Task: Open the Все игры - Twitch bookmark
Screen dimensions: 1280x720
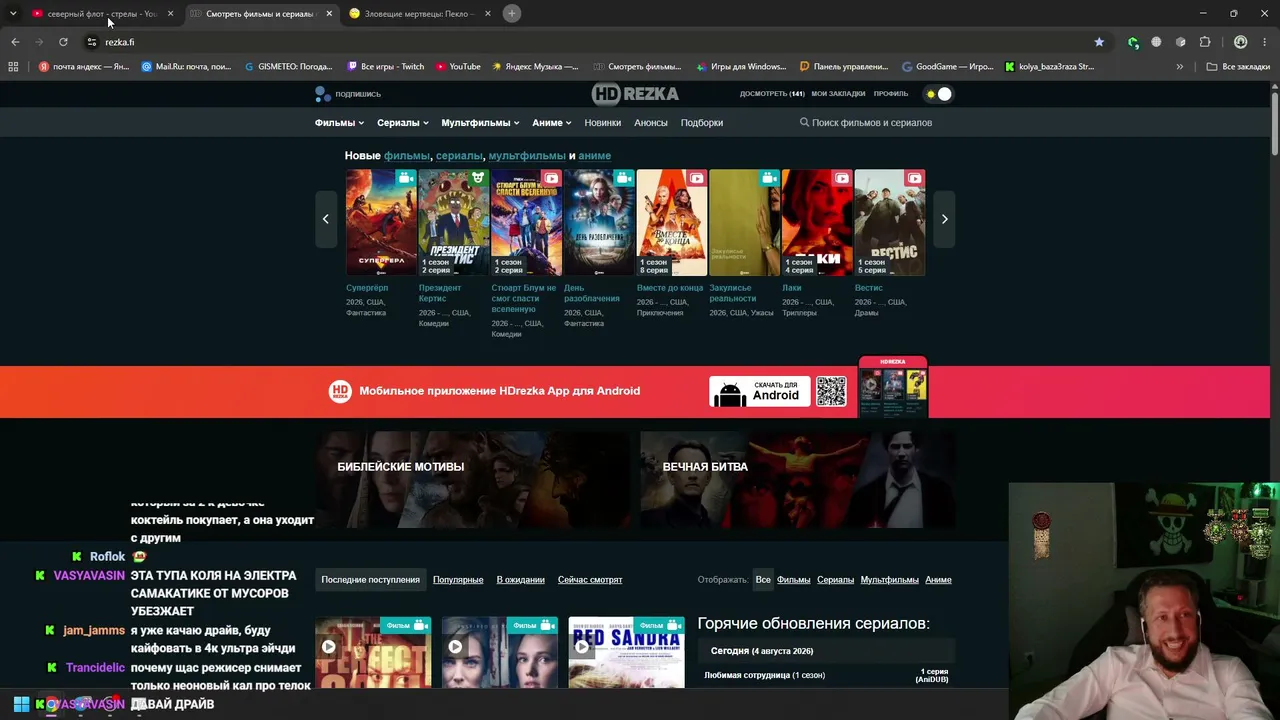Action: (385, 67)
